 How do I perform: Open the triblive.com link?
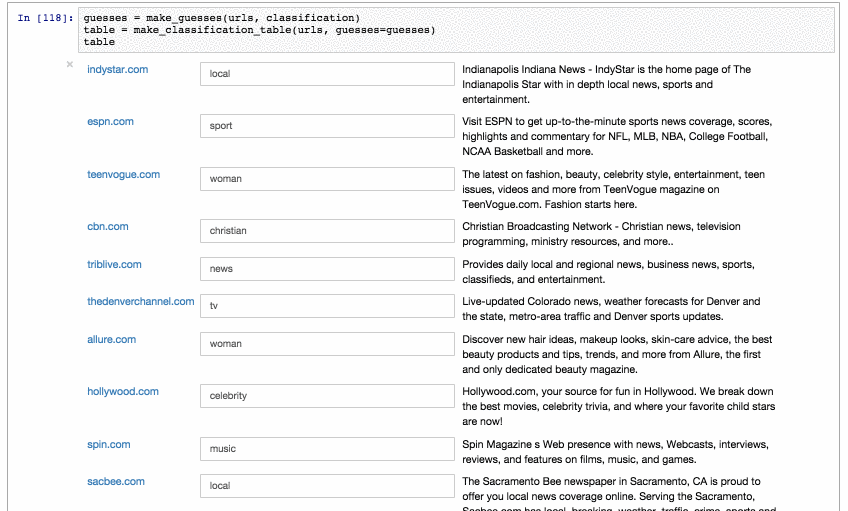114,264
